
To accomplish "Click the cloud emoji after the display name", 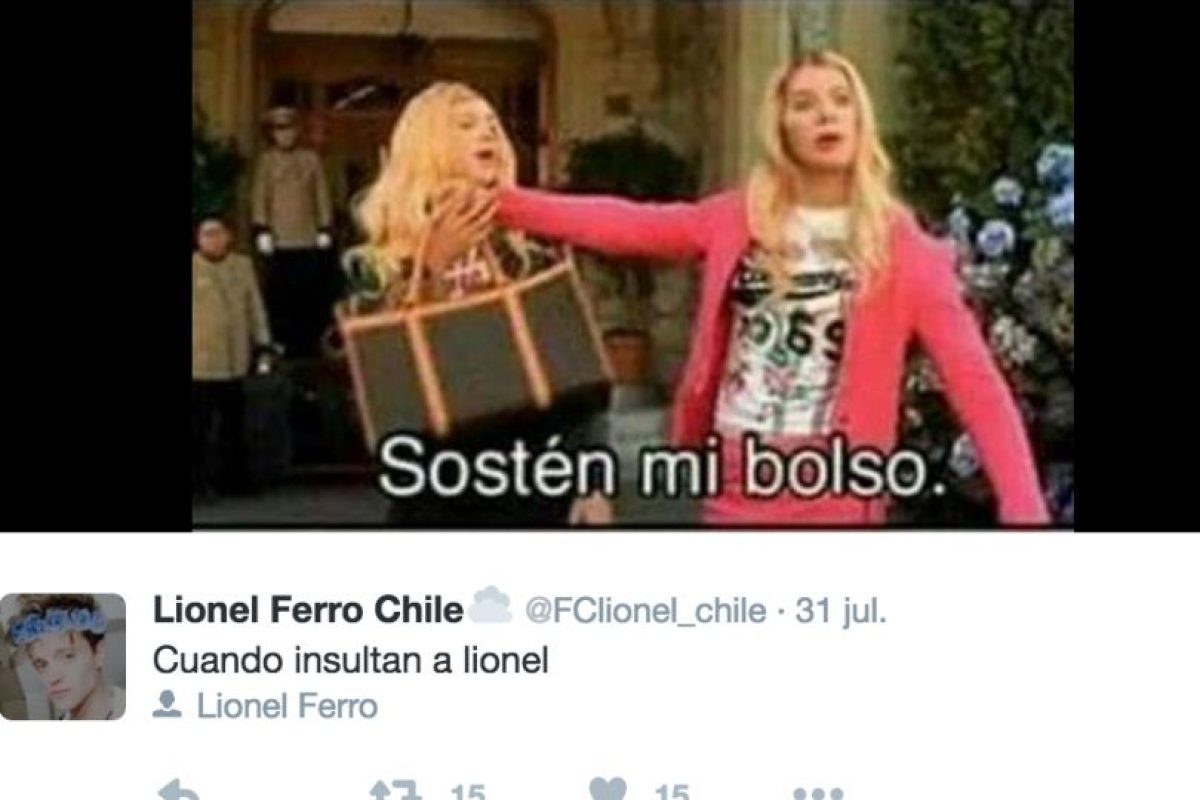I will [490, 607].
